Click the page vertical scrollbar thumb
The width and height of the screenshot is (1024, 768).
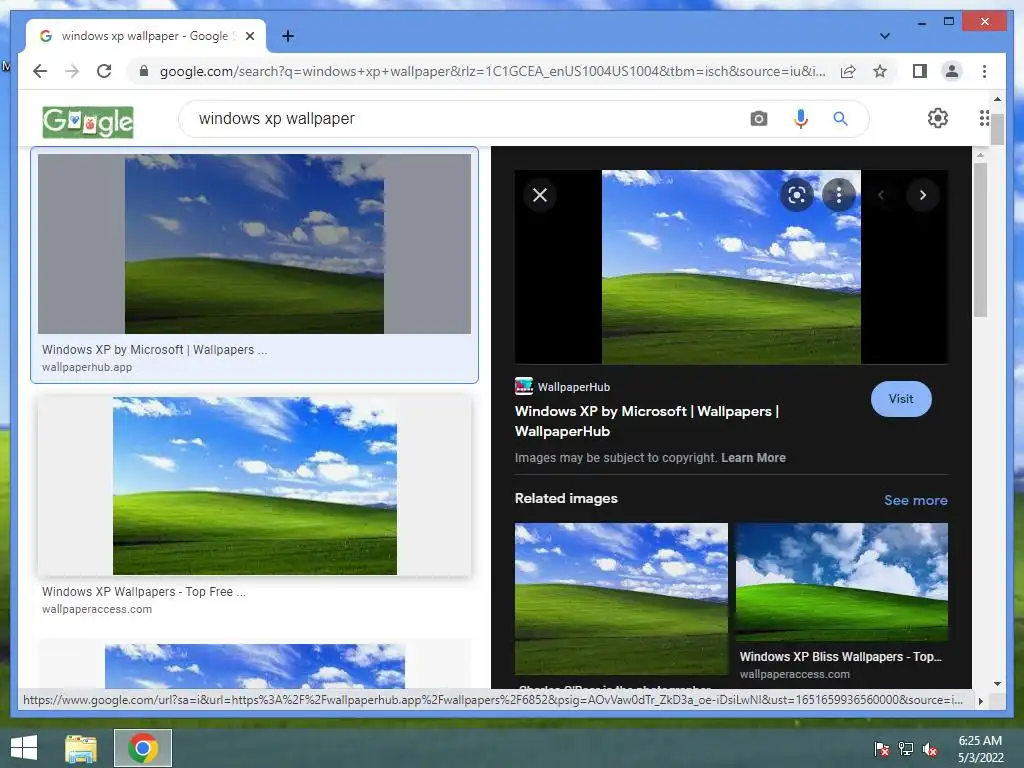(997, 129)
